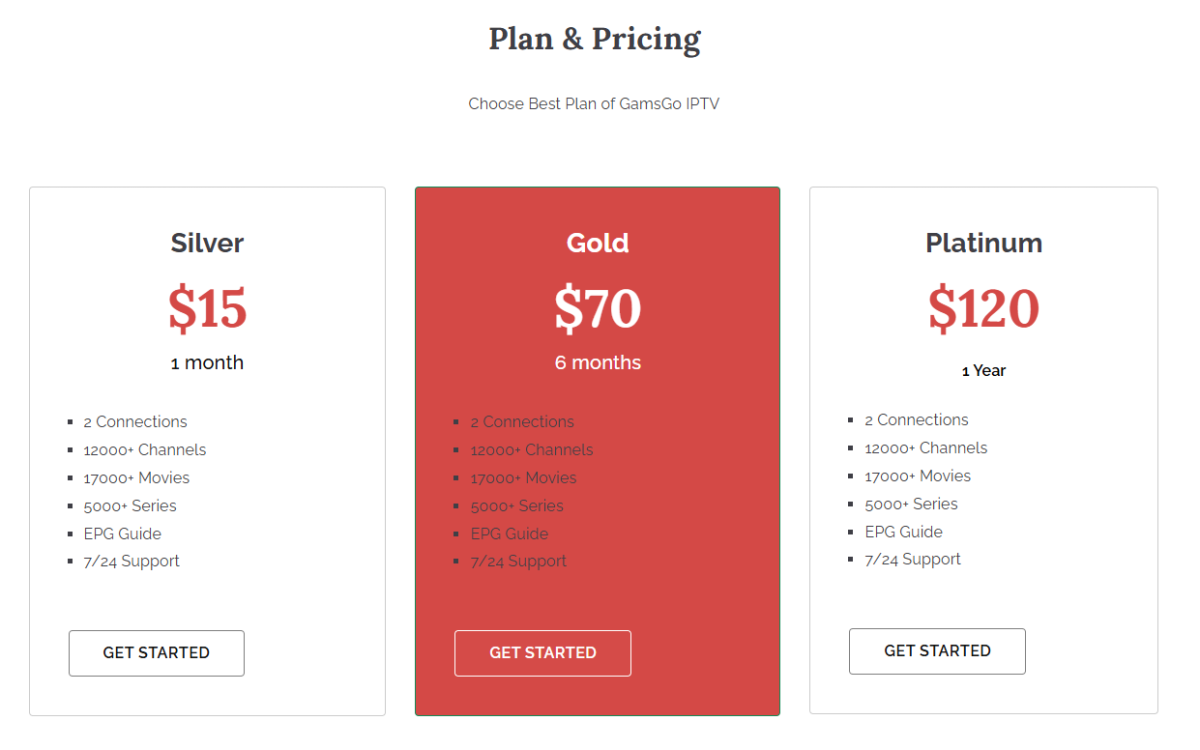Click the '1 month' duration label
This screenshot has width=1200, height=750.
(207, 362)
